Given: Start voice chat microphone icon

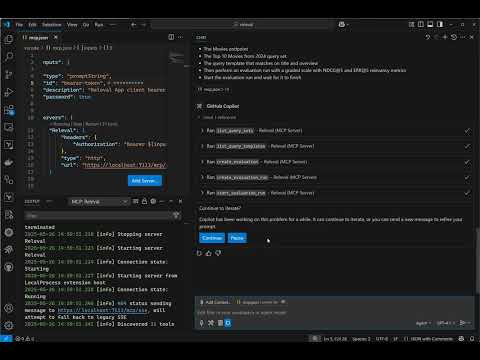Looking at the screenshot, I should coord(202,323).
